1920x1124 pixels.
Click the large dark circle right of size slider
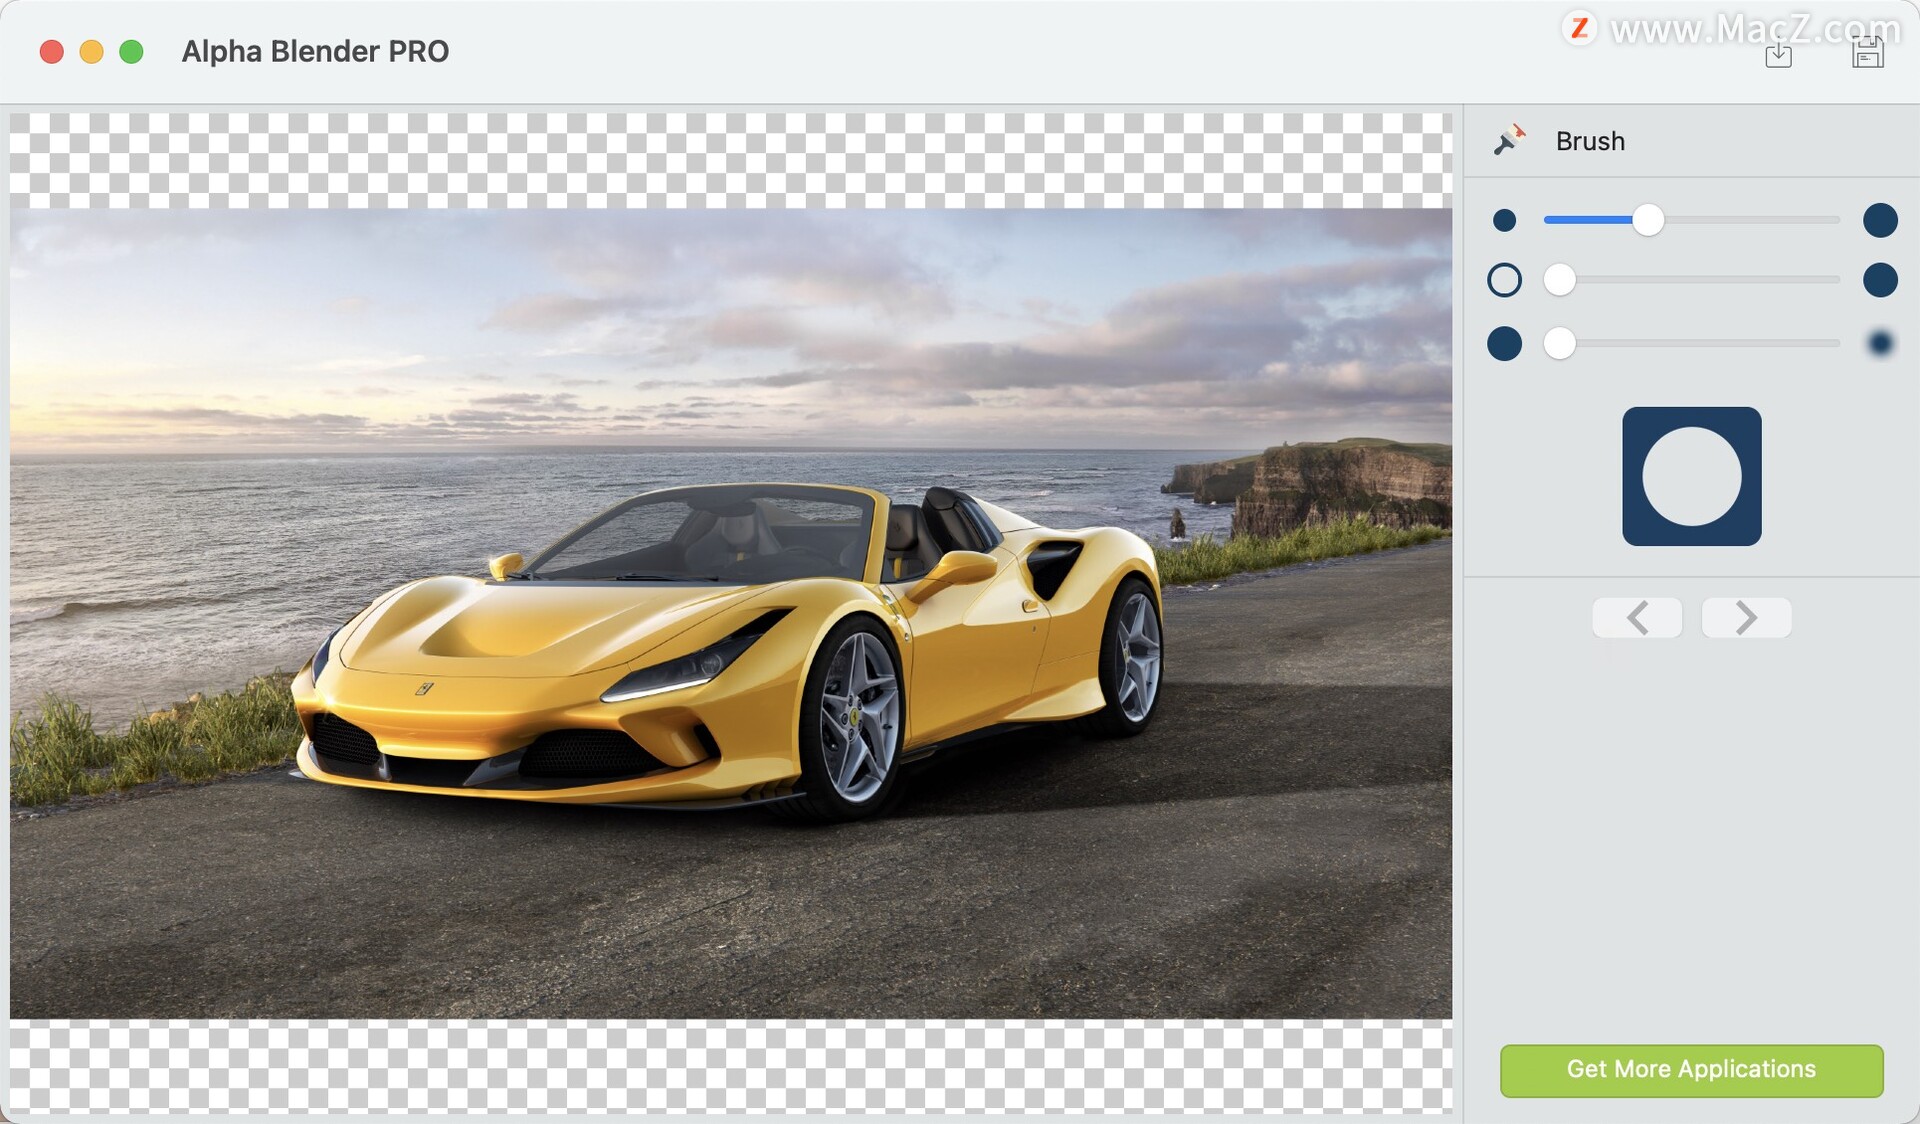pos(1880,220)
